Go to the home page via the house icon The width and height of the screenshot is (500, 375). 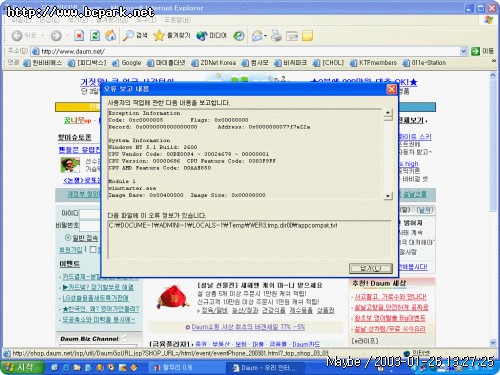tap(111, 35)
